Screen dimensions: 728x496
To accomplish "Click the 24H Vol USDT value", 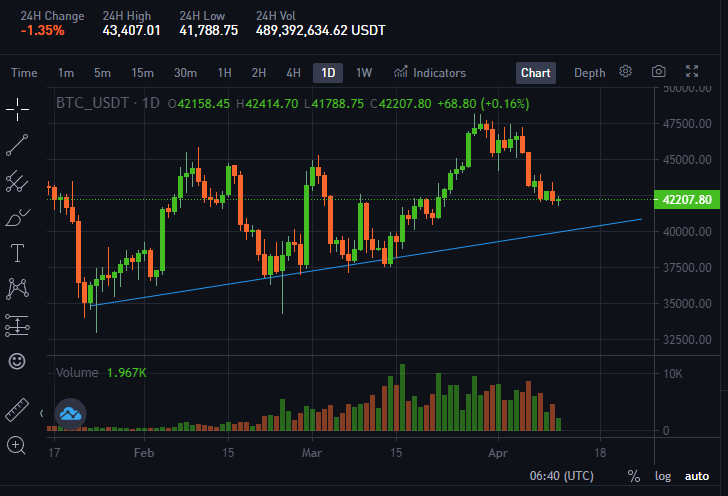I will [320, 31].
